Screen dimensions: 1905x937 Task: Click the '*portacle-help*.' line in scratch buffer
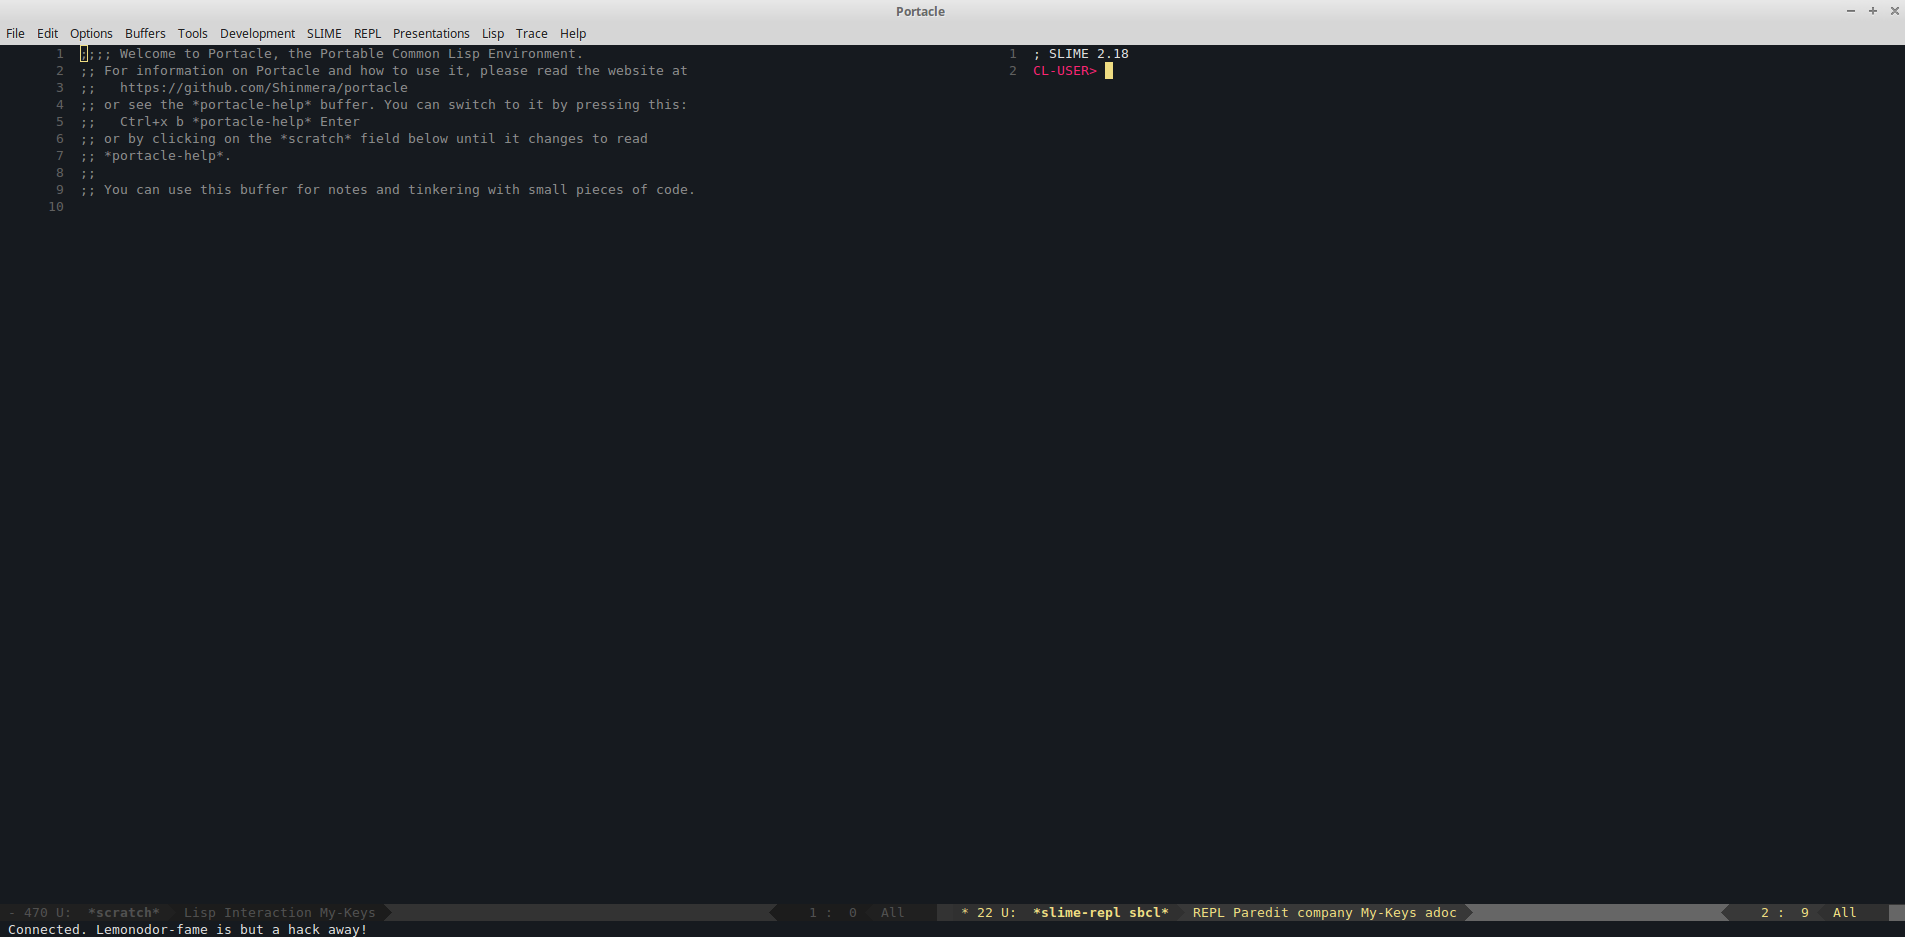[x=156, y=156]
